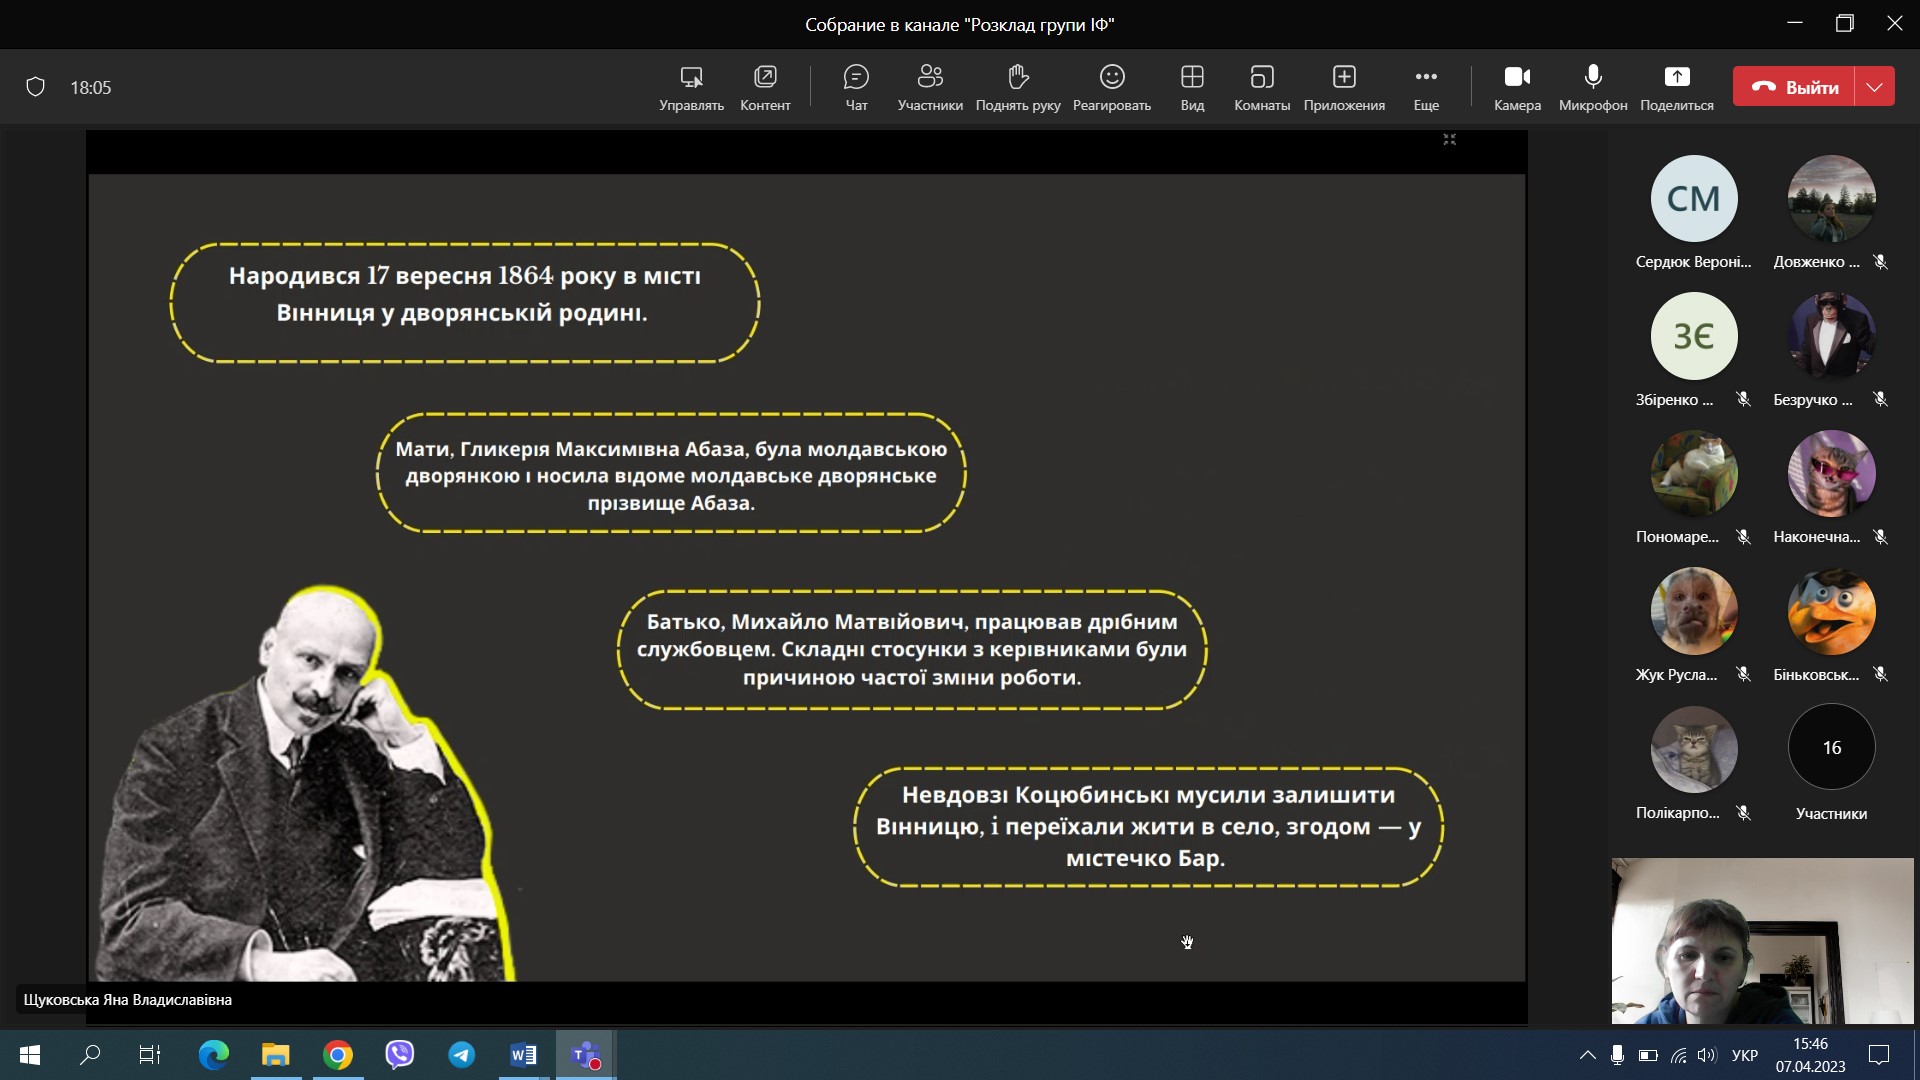The width and height of the screenshot is (1920, 1080).
Task: Toggle the Camera on or off
Action: 1516,87
